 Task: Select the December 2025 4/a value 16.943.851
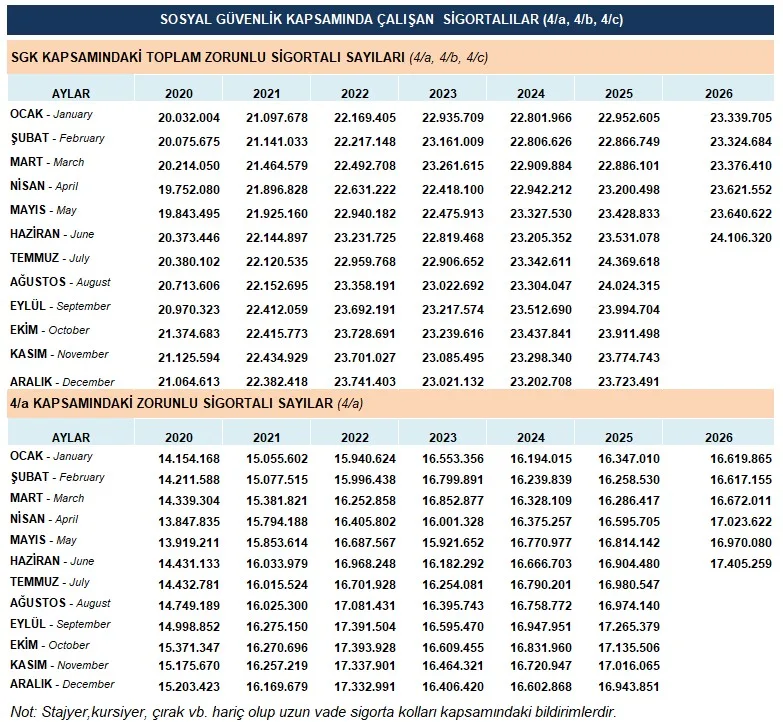click(629, 687)
